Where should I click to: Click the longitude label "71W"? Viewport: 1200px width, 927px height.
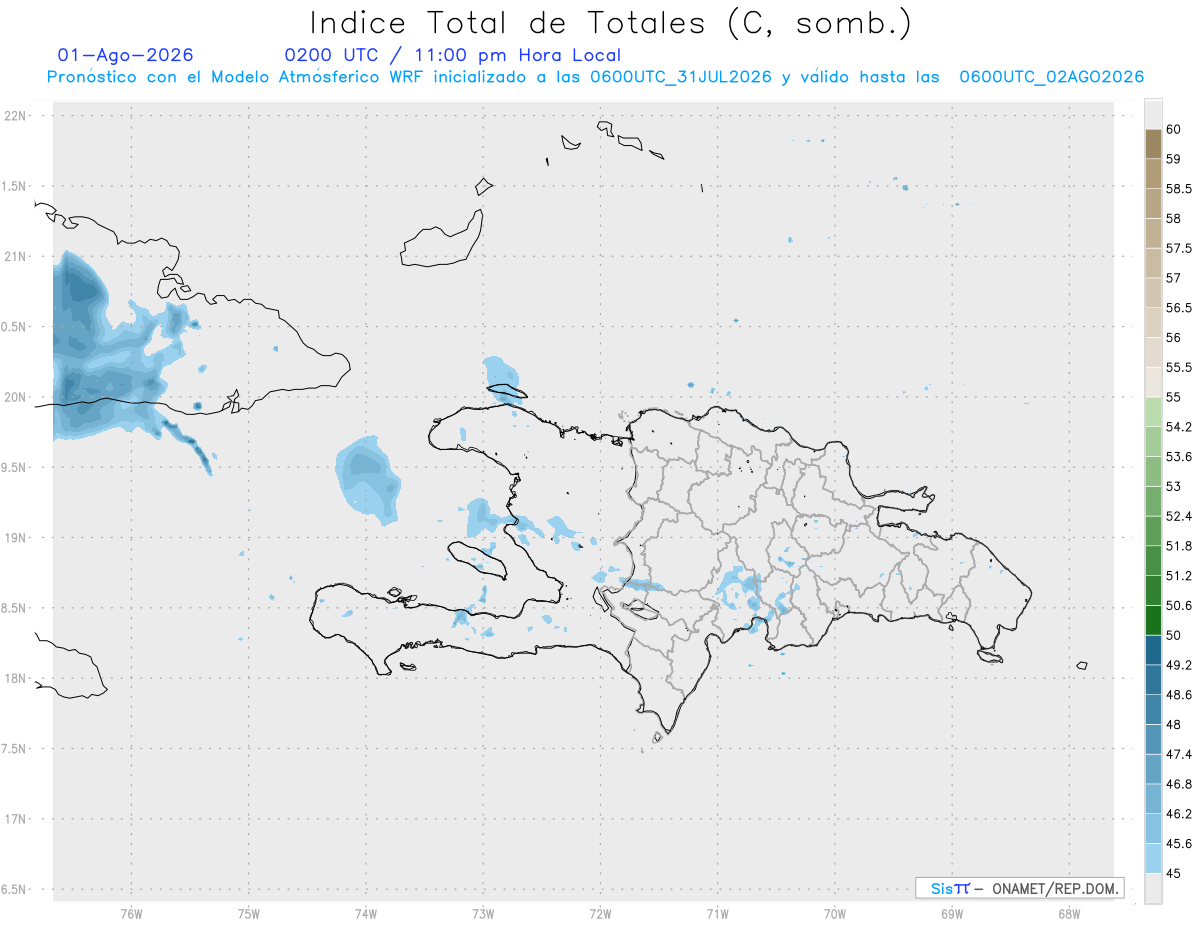tap(717, 914)
